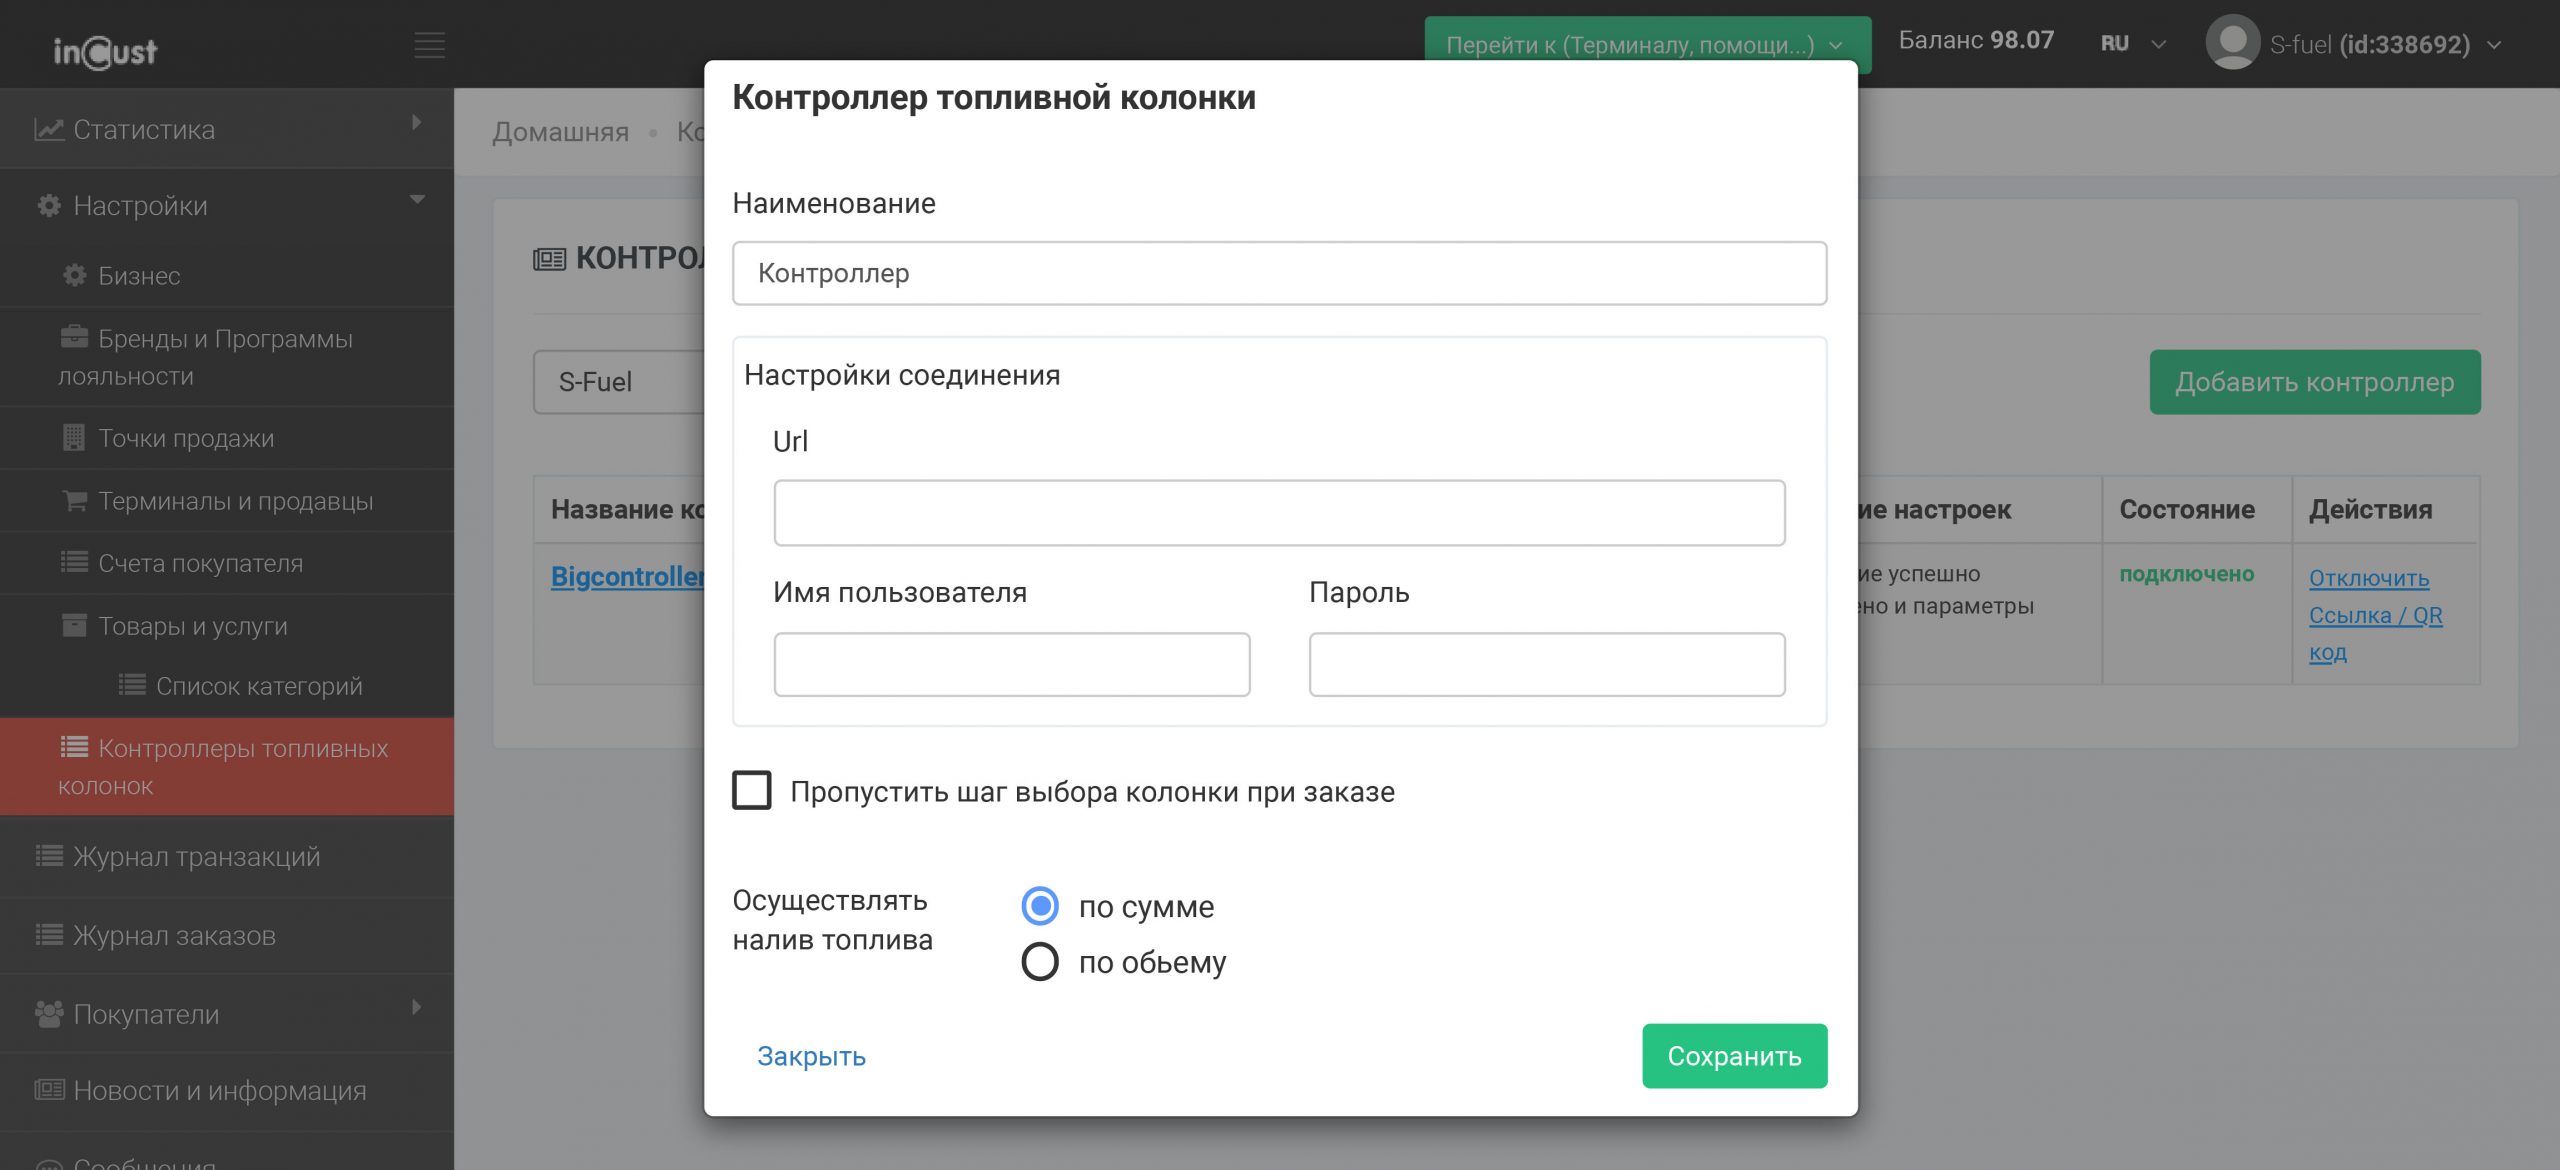The height and width of the screenshot is (1170, 2560).
Task: Expand the 'Перейти к (Терминалу, помощи...)' dropdown
Action: click(1646, 45)
